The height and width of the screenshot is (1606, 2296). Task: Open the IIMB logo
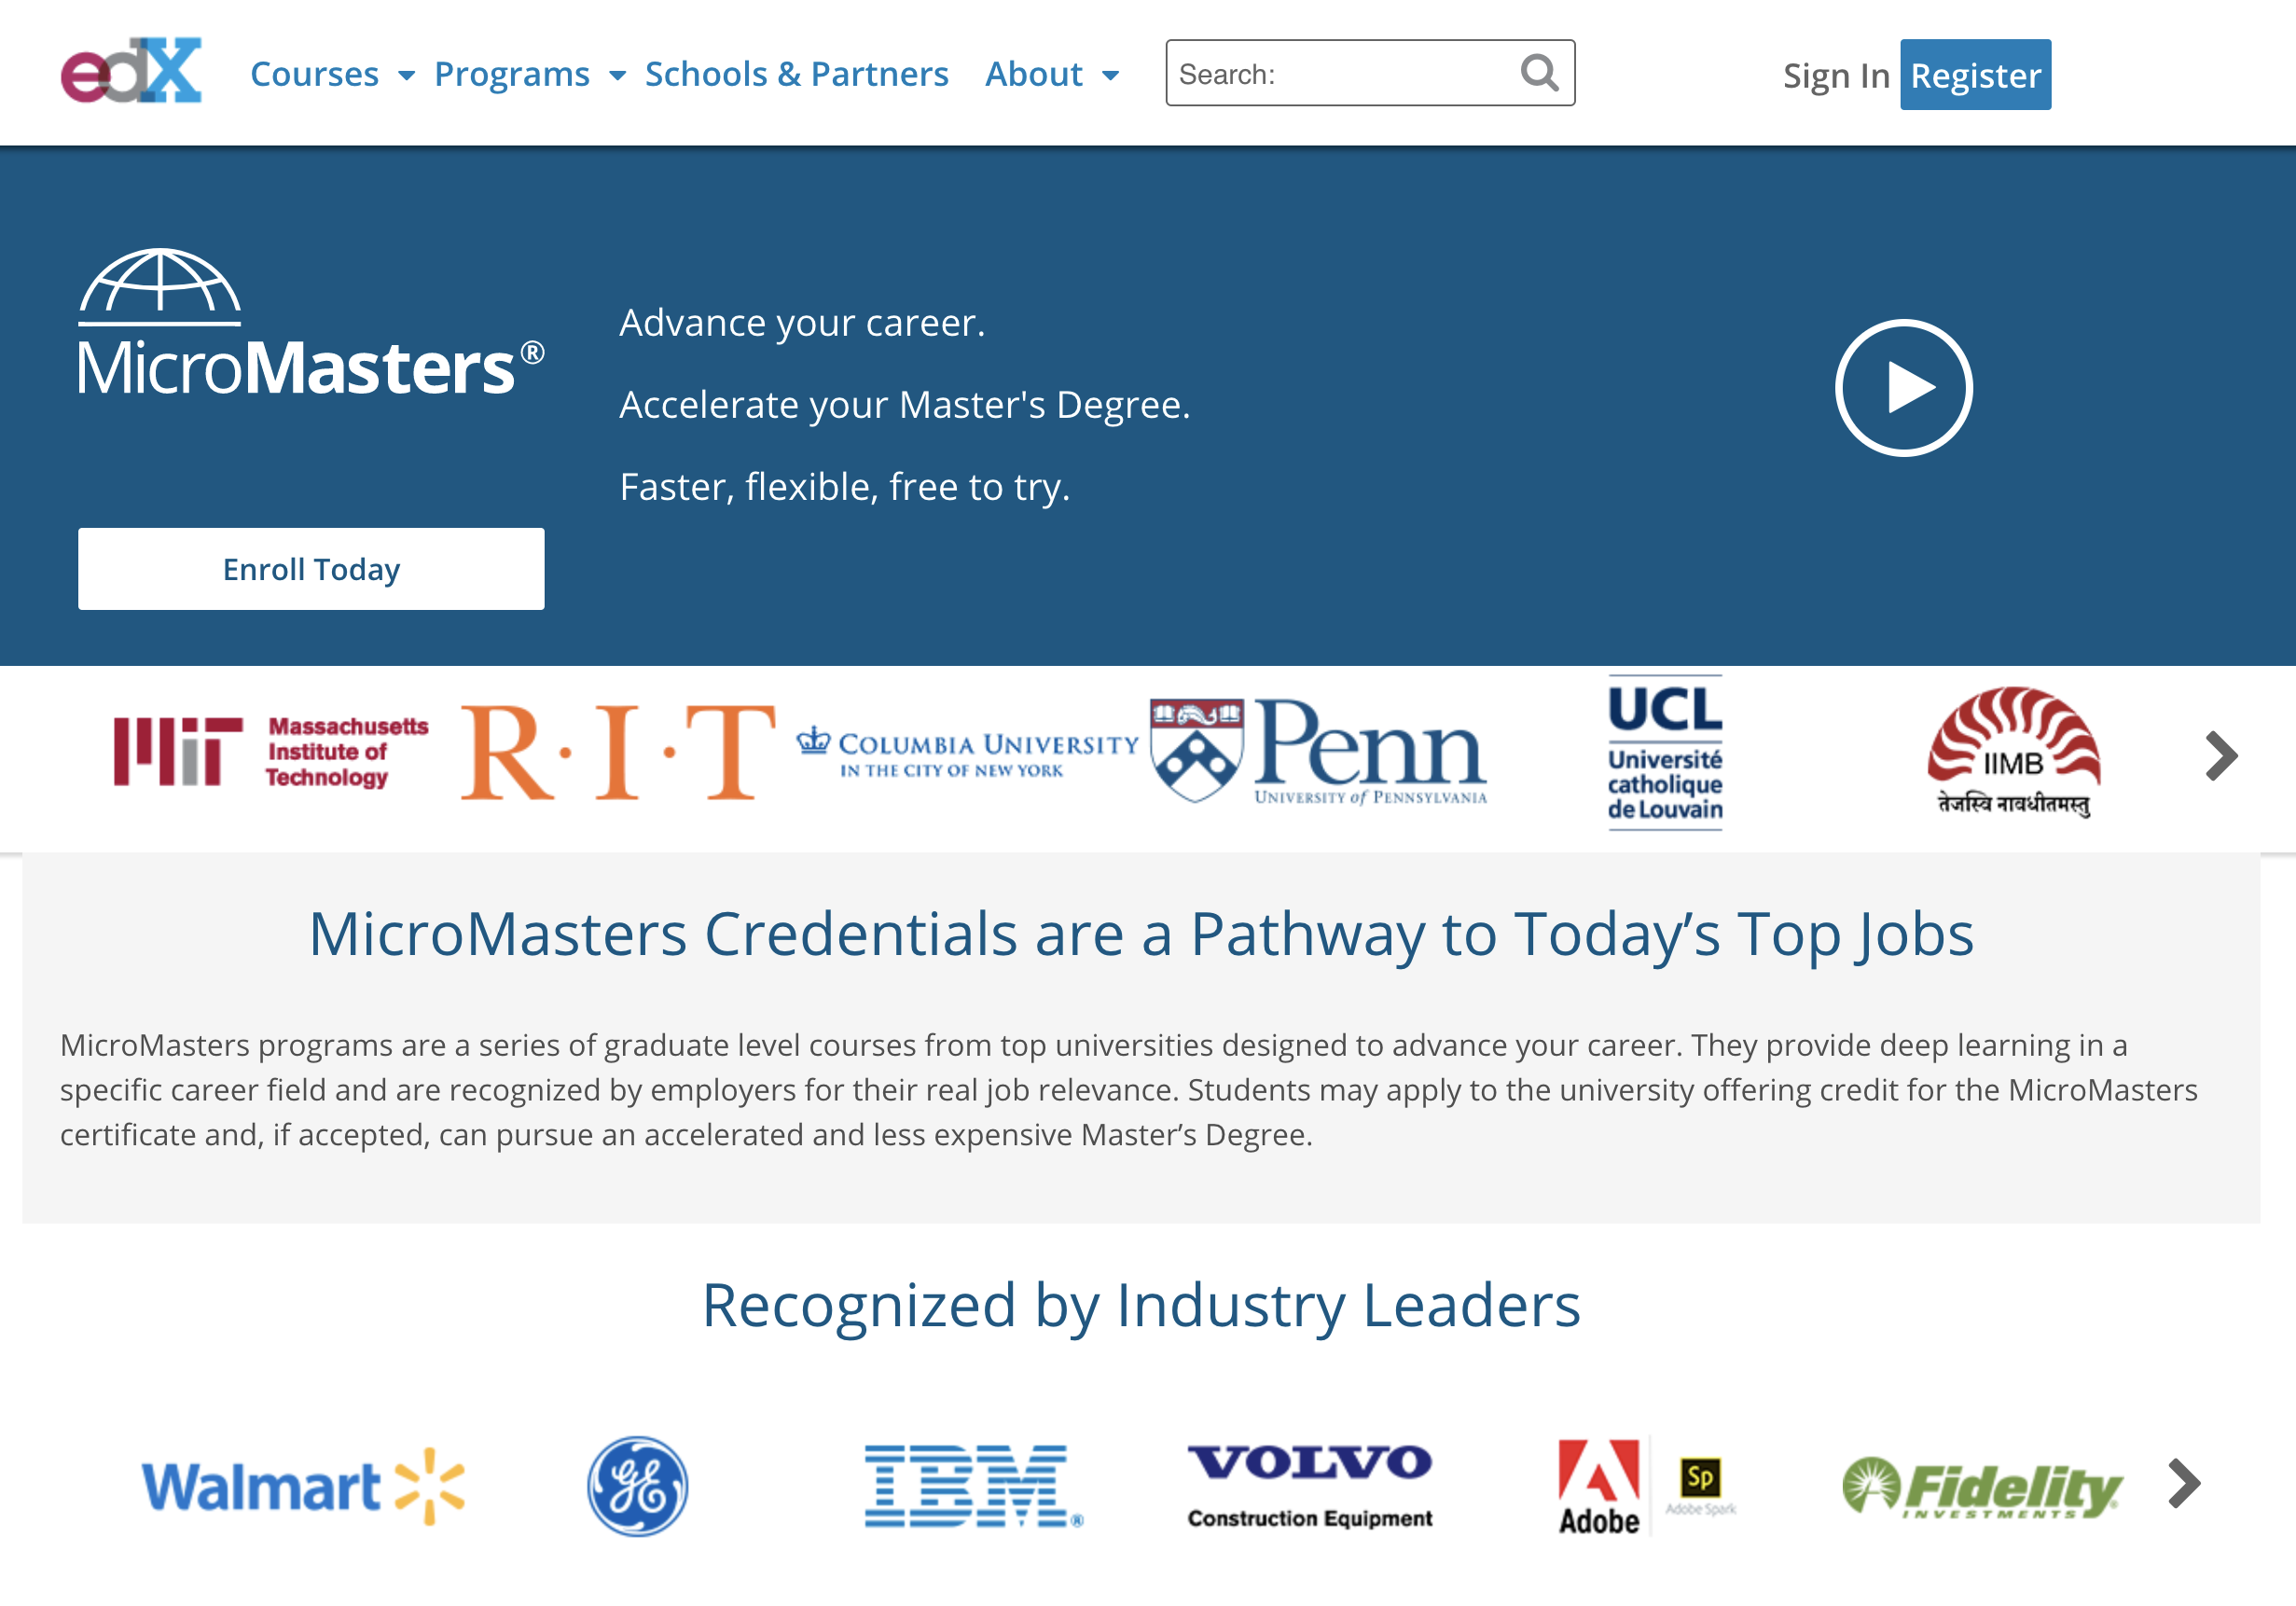(x=2013, y=752)
